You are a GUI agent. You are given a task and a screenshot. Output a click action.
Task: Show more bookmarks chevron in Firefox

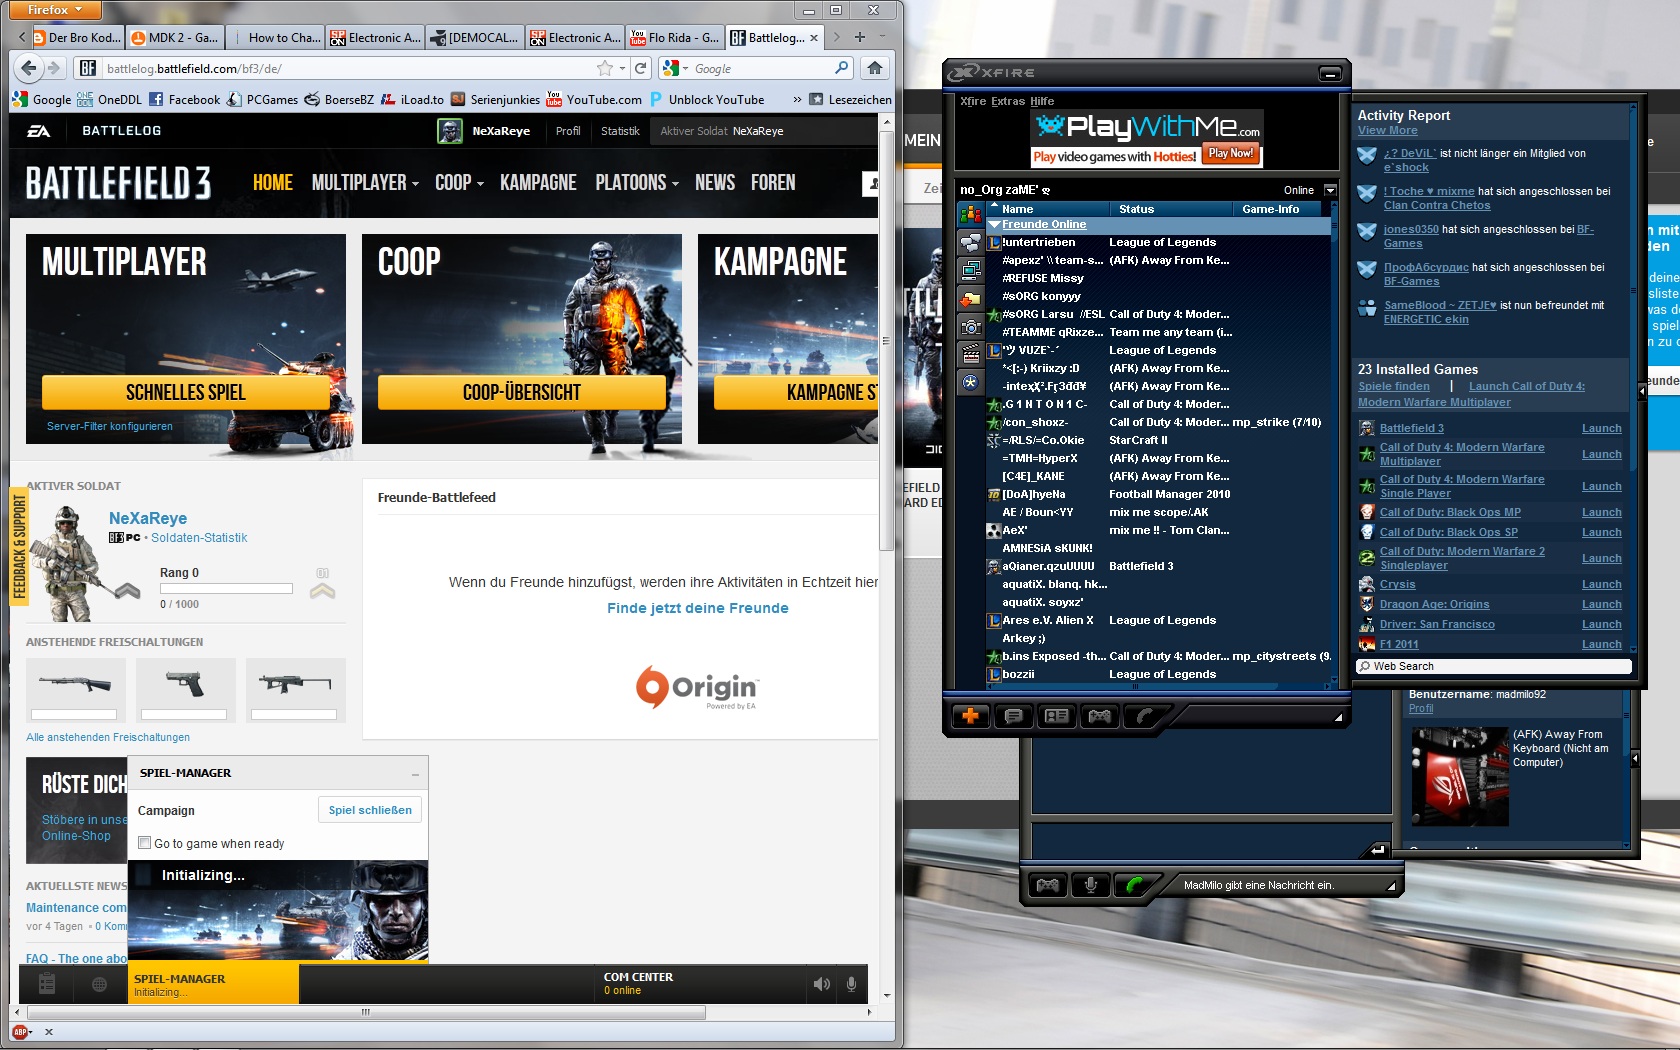pyautogui.click(x=797, y=100)
